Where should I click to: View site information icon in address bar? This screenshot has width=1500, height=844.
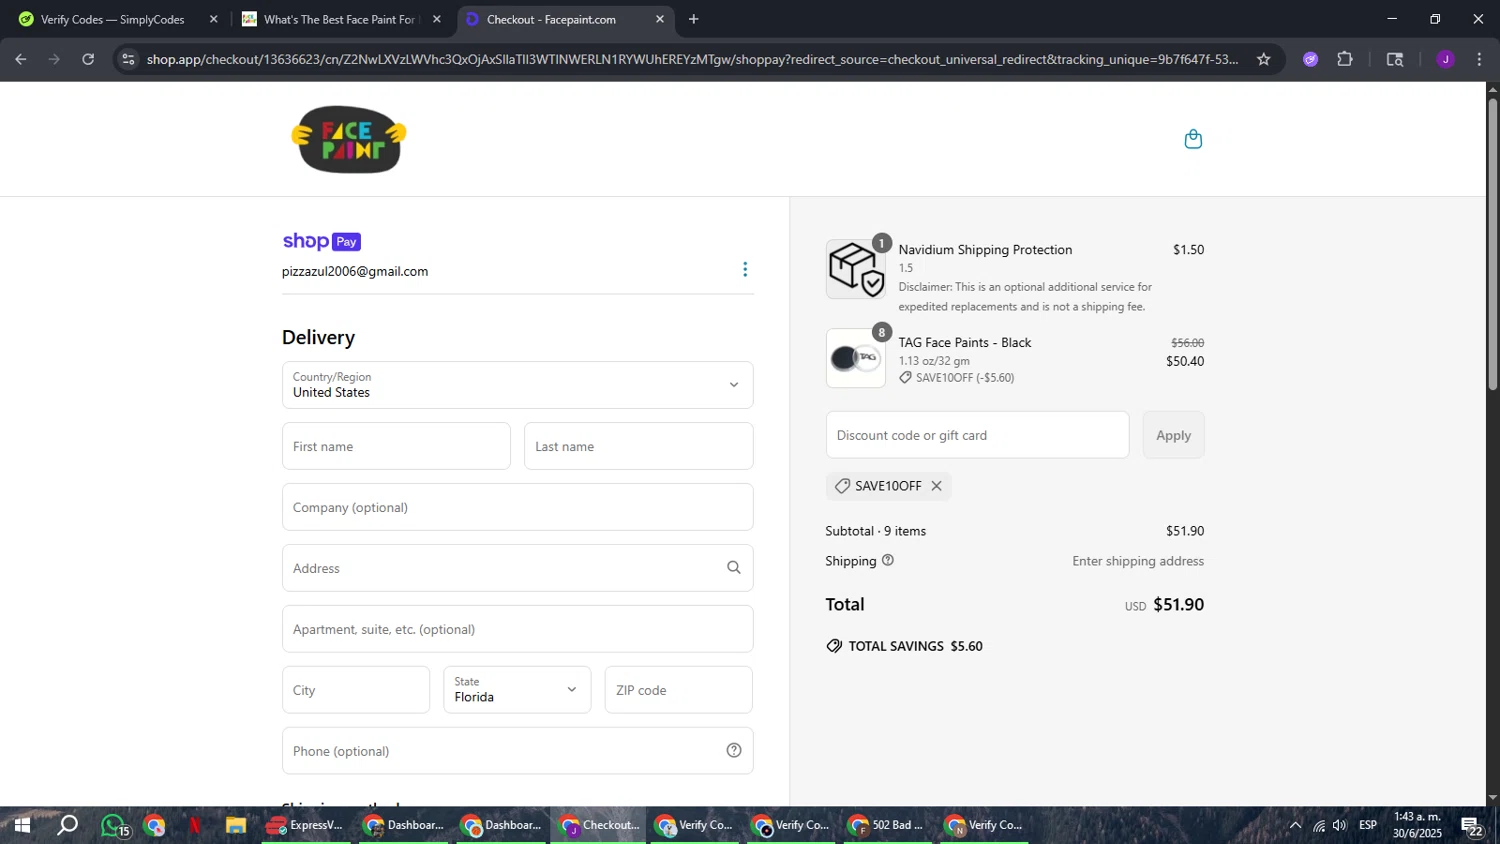coord(128,59)
